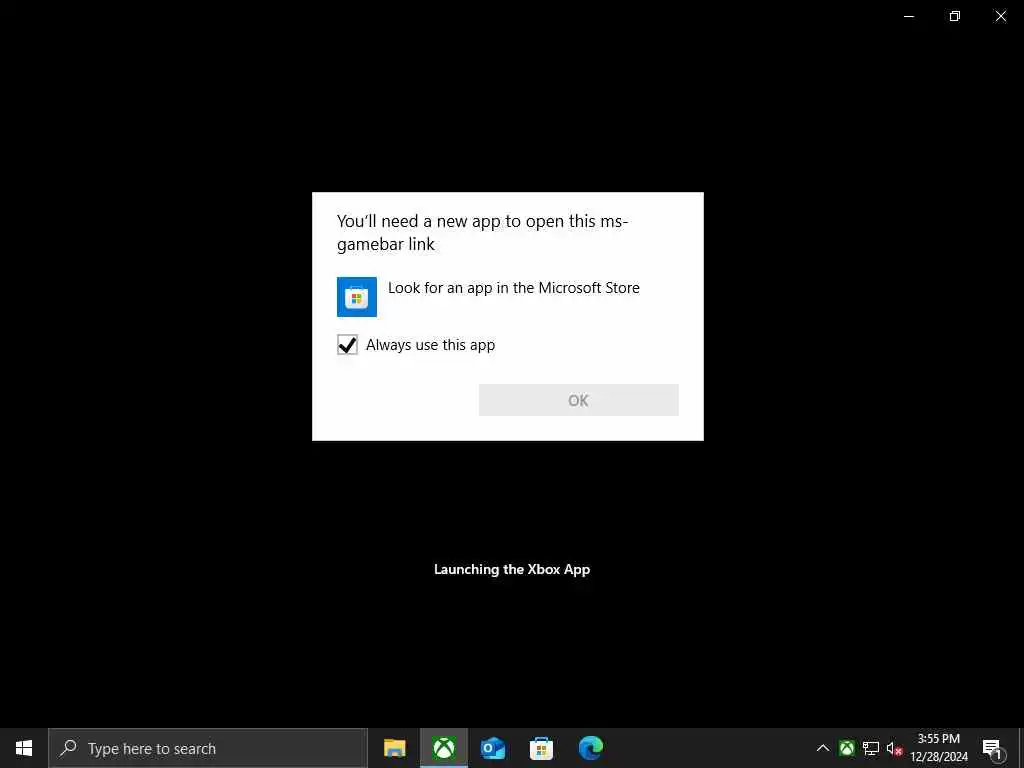This screenshot has width=1024, height=768.
Task: Open File Explorer from the taskbar
Action: [394, 748]
